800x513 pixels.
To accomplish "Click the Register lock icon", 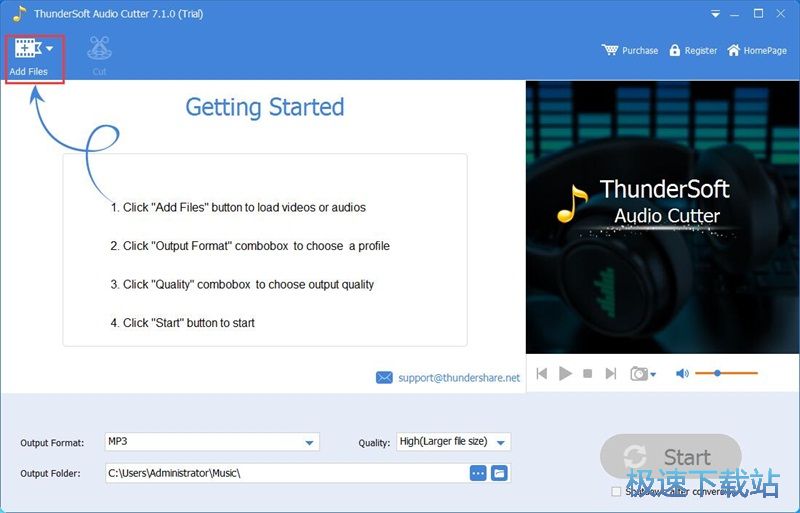I will tap(674, 50).
